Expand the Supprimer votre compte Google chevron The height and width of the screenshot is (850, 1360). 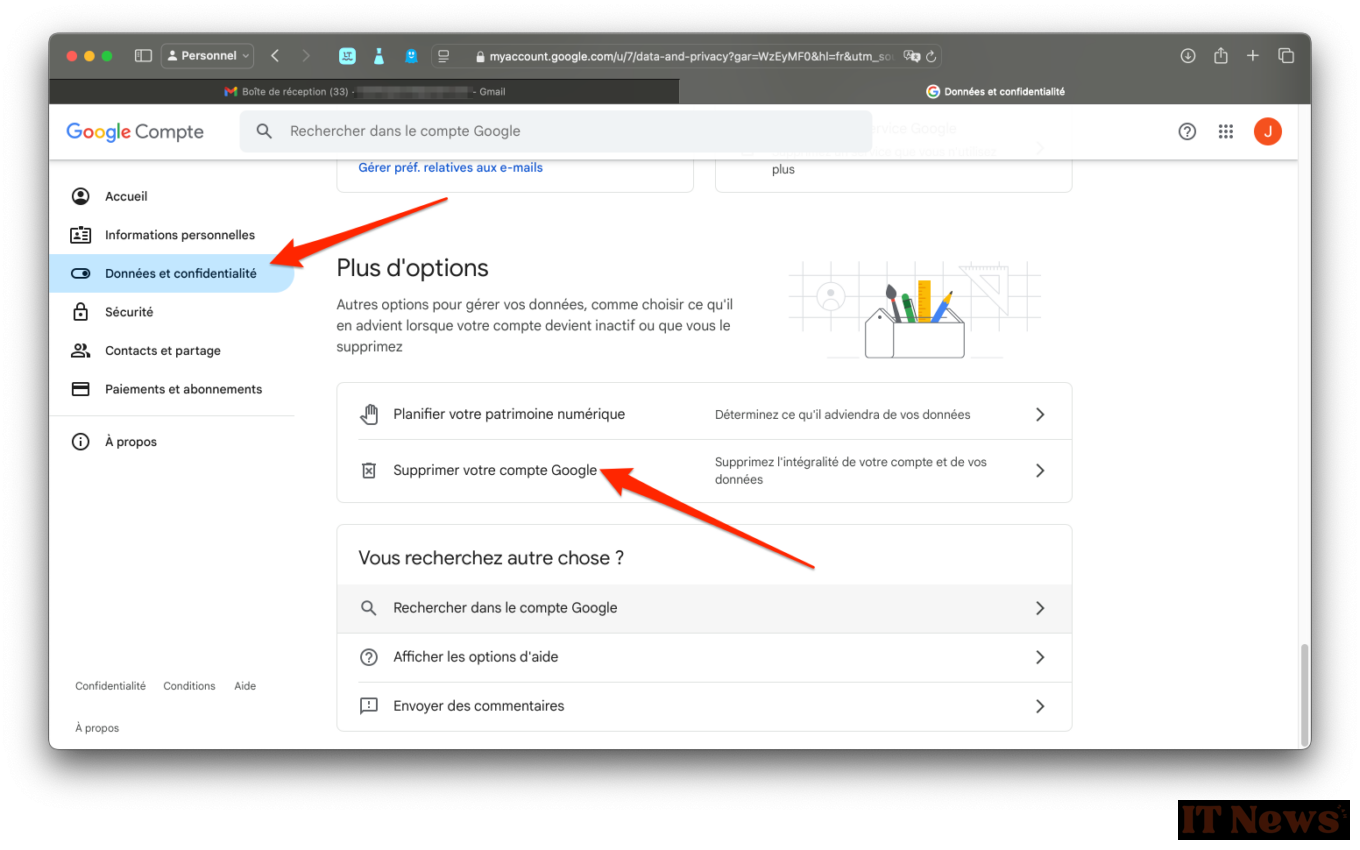click(x=1040, y=471)
